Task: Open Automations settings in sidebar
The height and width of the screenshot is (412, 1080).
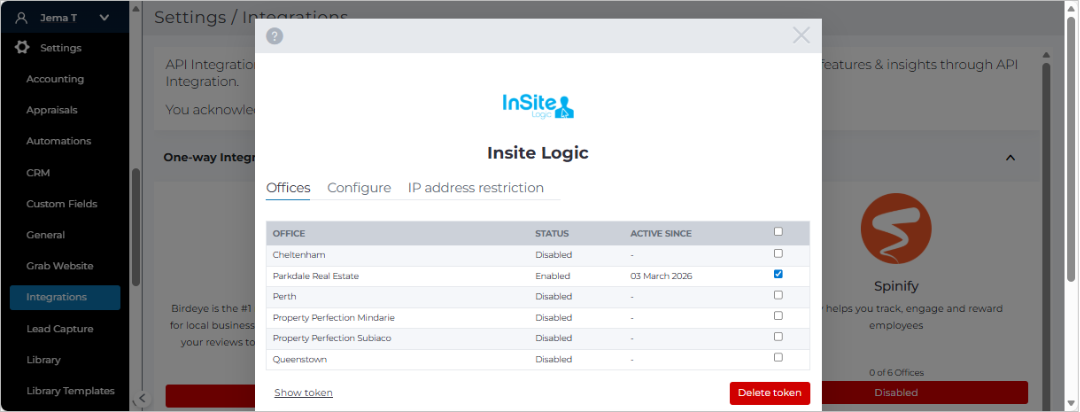Action: coord(59,141)
